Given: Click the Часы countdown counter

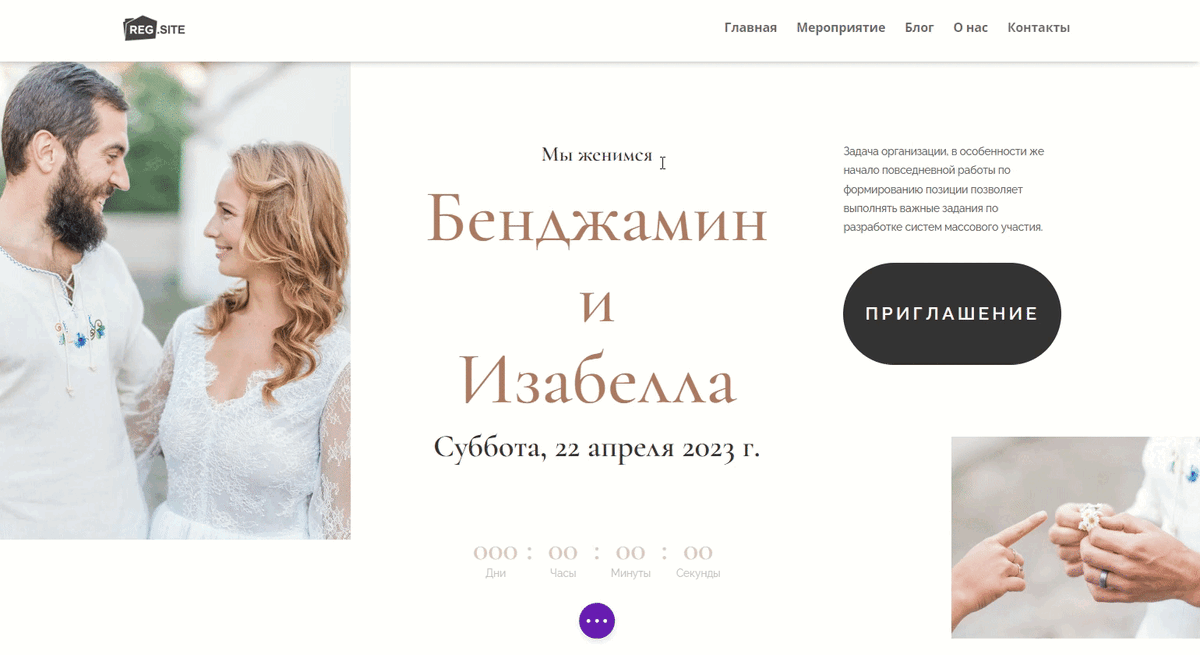Looking at the screenshot, I should pos(563,561).
